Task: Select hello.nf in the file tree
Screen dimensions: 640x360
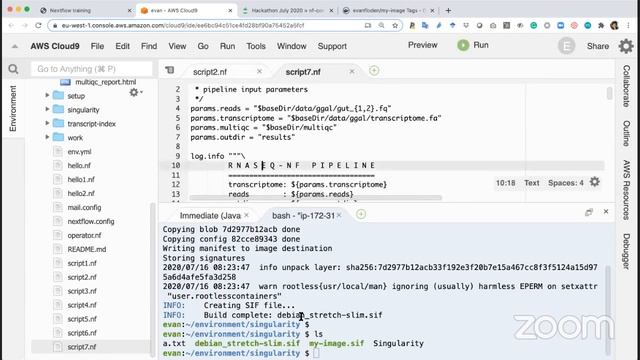Action: tap(79, 165)
